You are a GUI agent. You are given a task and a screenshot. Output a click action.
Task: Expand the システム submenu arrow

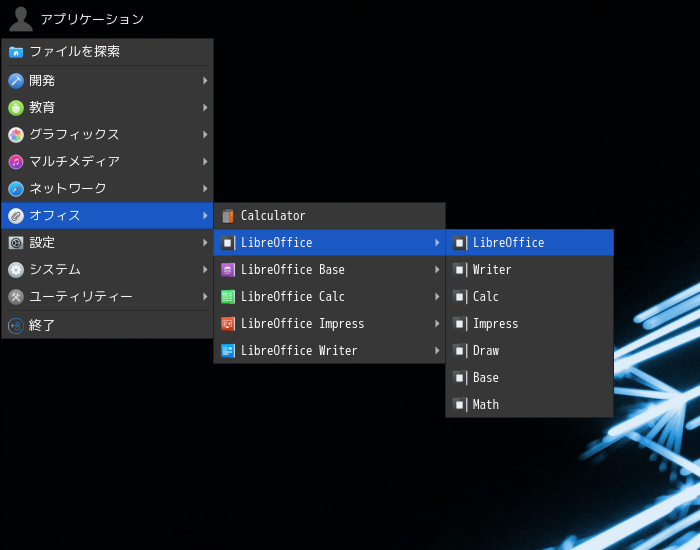205,270
